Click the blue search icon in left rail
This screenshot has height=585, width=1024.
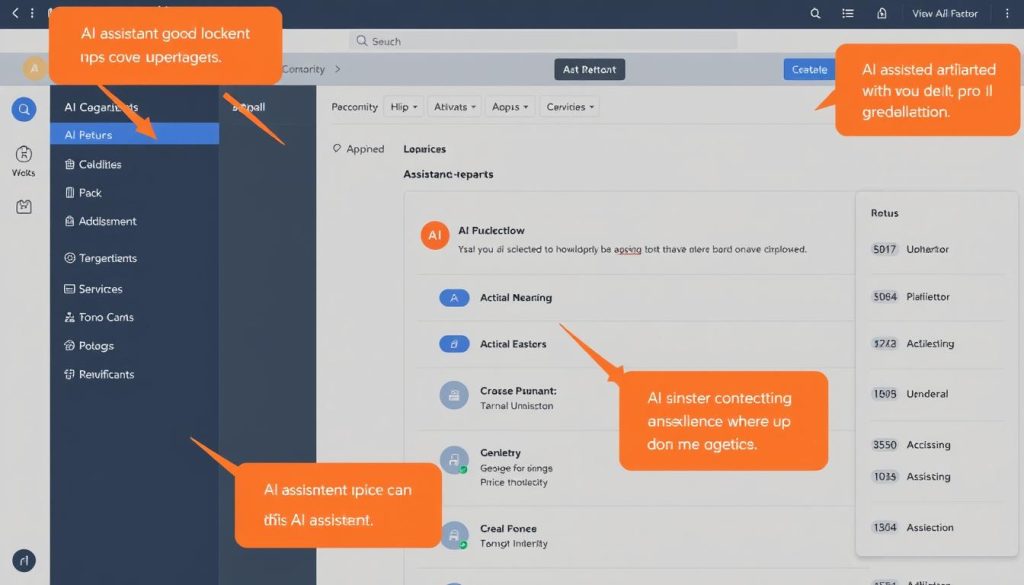click(x=24, y=110)
